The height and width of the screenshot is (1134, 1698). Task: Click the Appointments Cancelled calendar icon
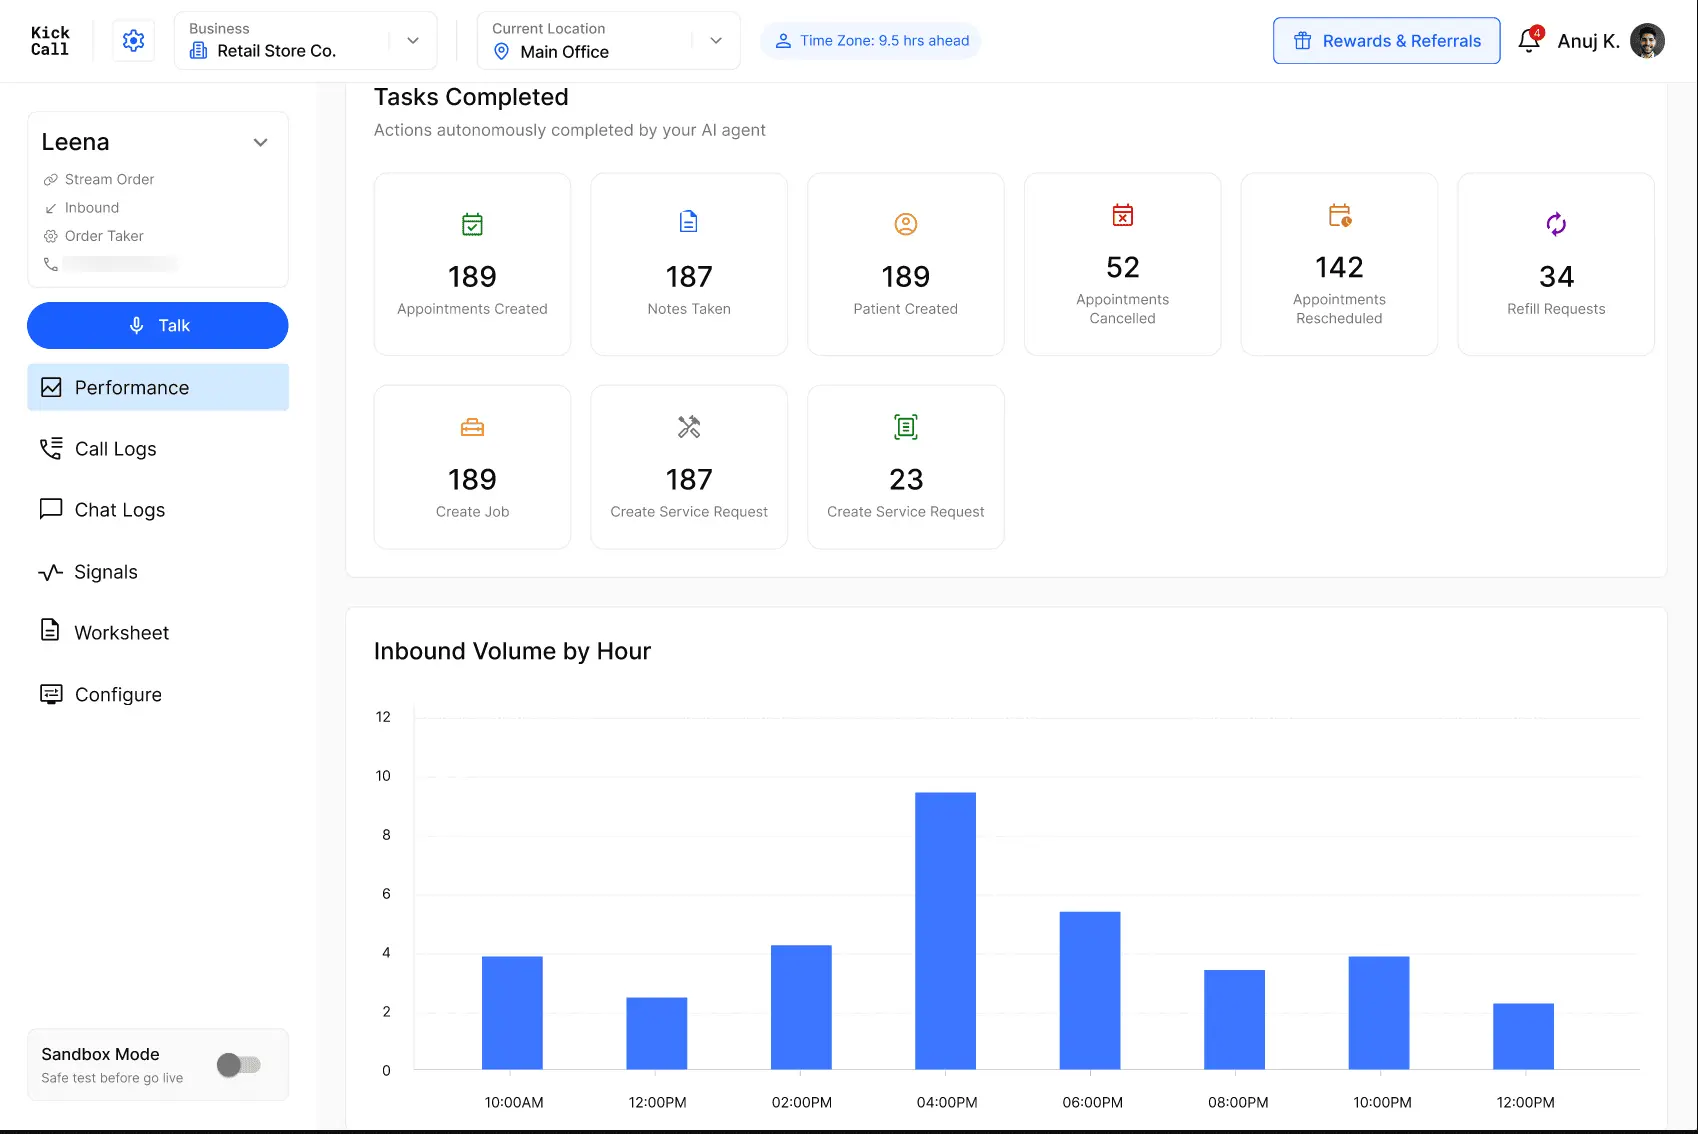(1122, 215)
